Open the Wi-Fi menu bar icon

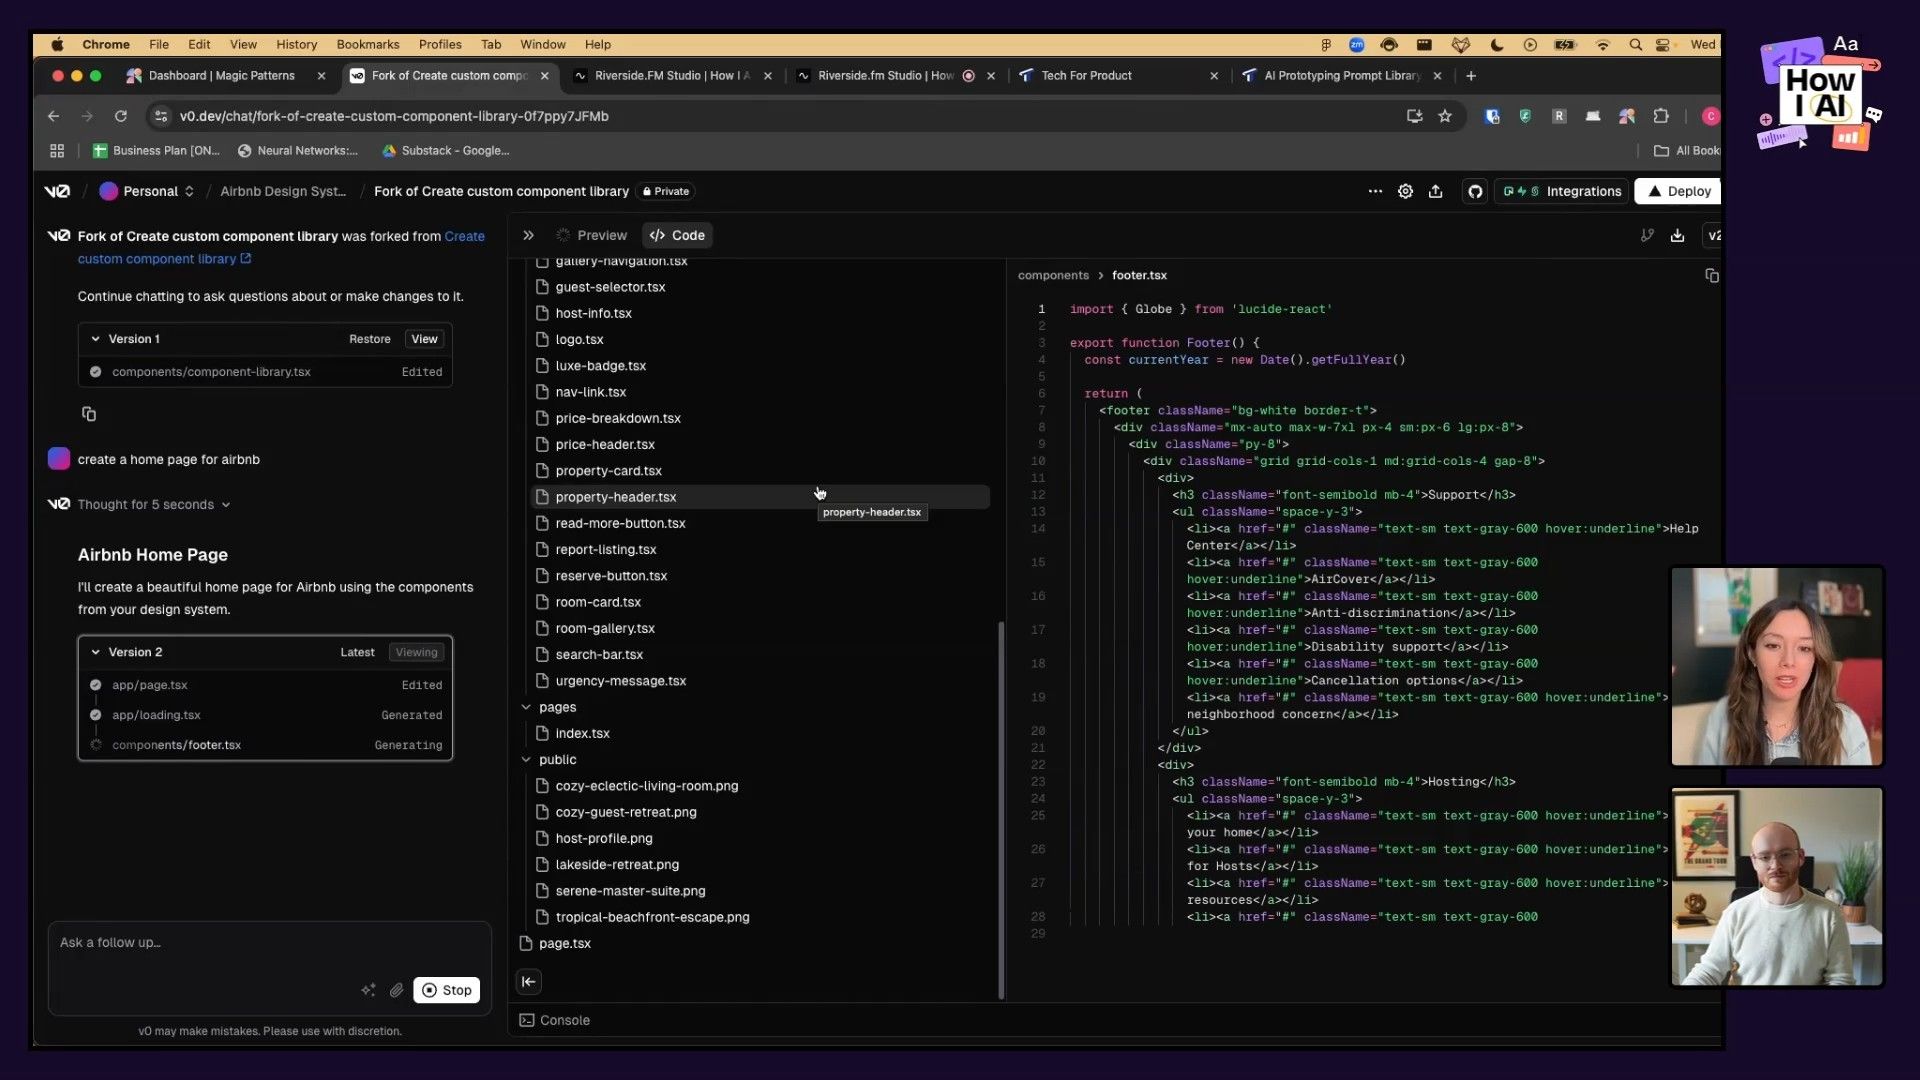click(x=1602, y=45)
